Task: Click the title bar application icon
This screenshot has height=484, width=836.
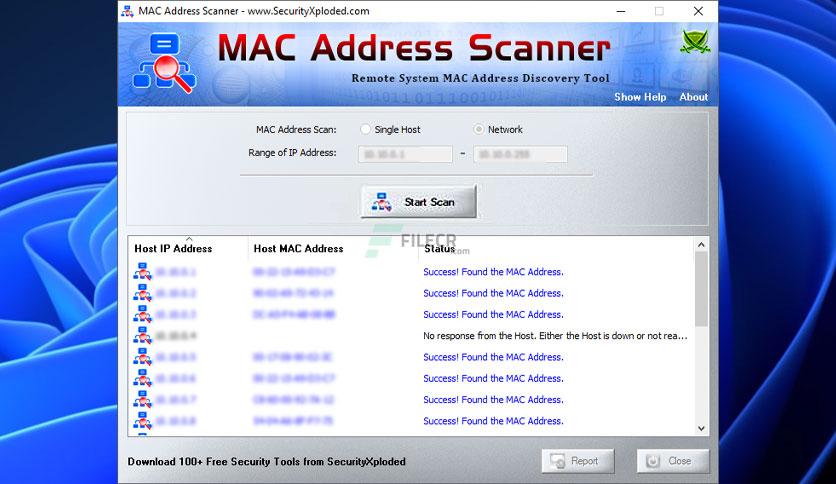Action: [x=127, y=11]
